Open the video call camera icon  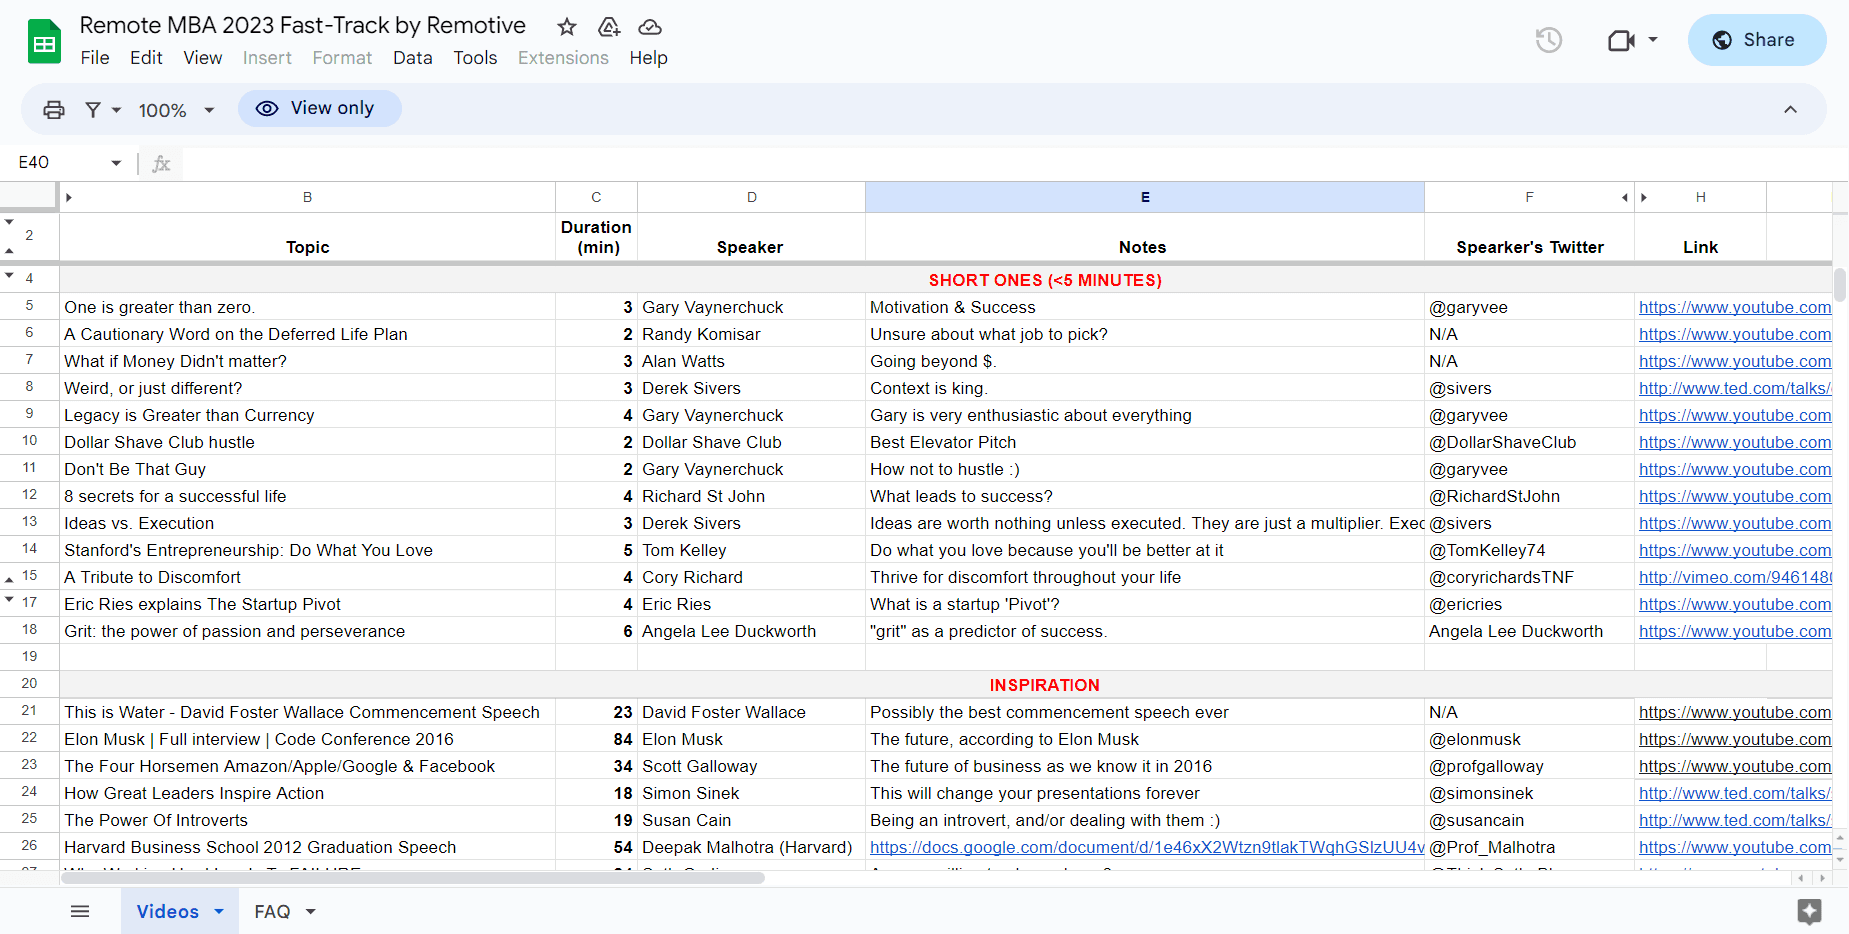[1621, 40]
